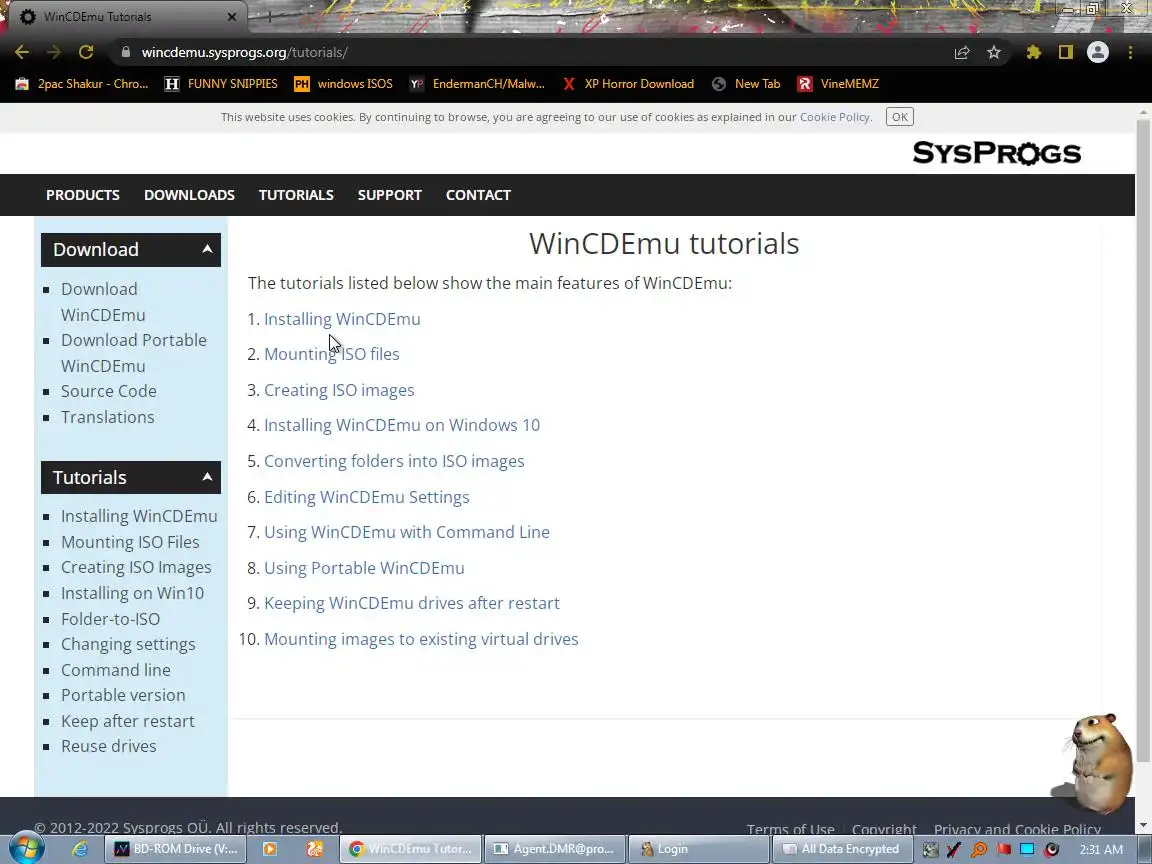
Task: Switch to BD-ROM Drive taskbar window
Action: (176, 849)
